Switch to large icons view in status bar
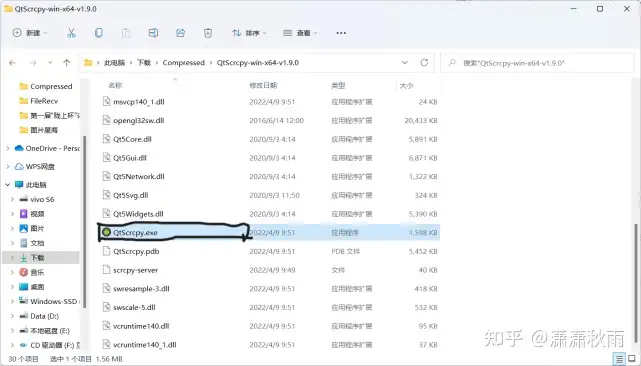The image size is (641, 366). [x=632, y=359]
